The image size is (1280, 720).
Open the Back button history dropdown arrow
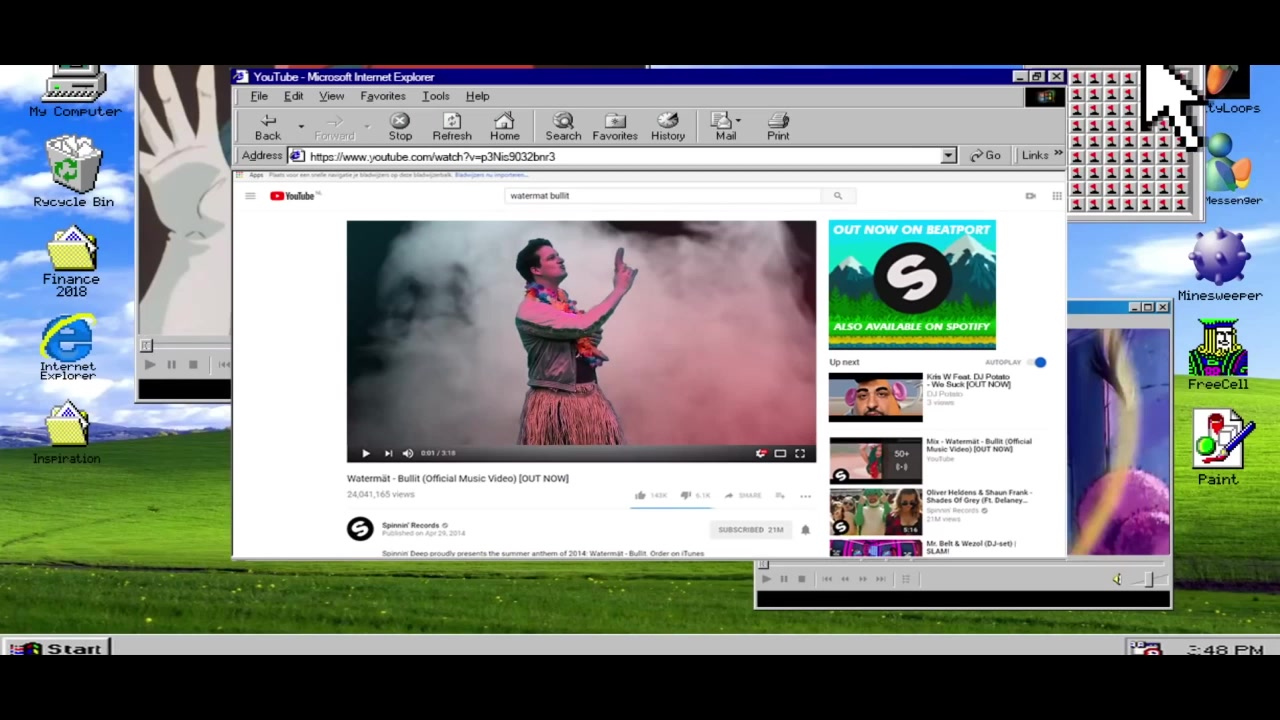click(300, 127)
